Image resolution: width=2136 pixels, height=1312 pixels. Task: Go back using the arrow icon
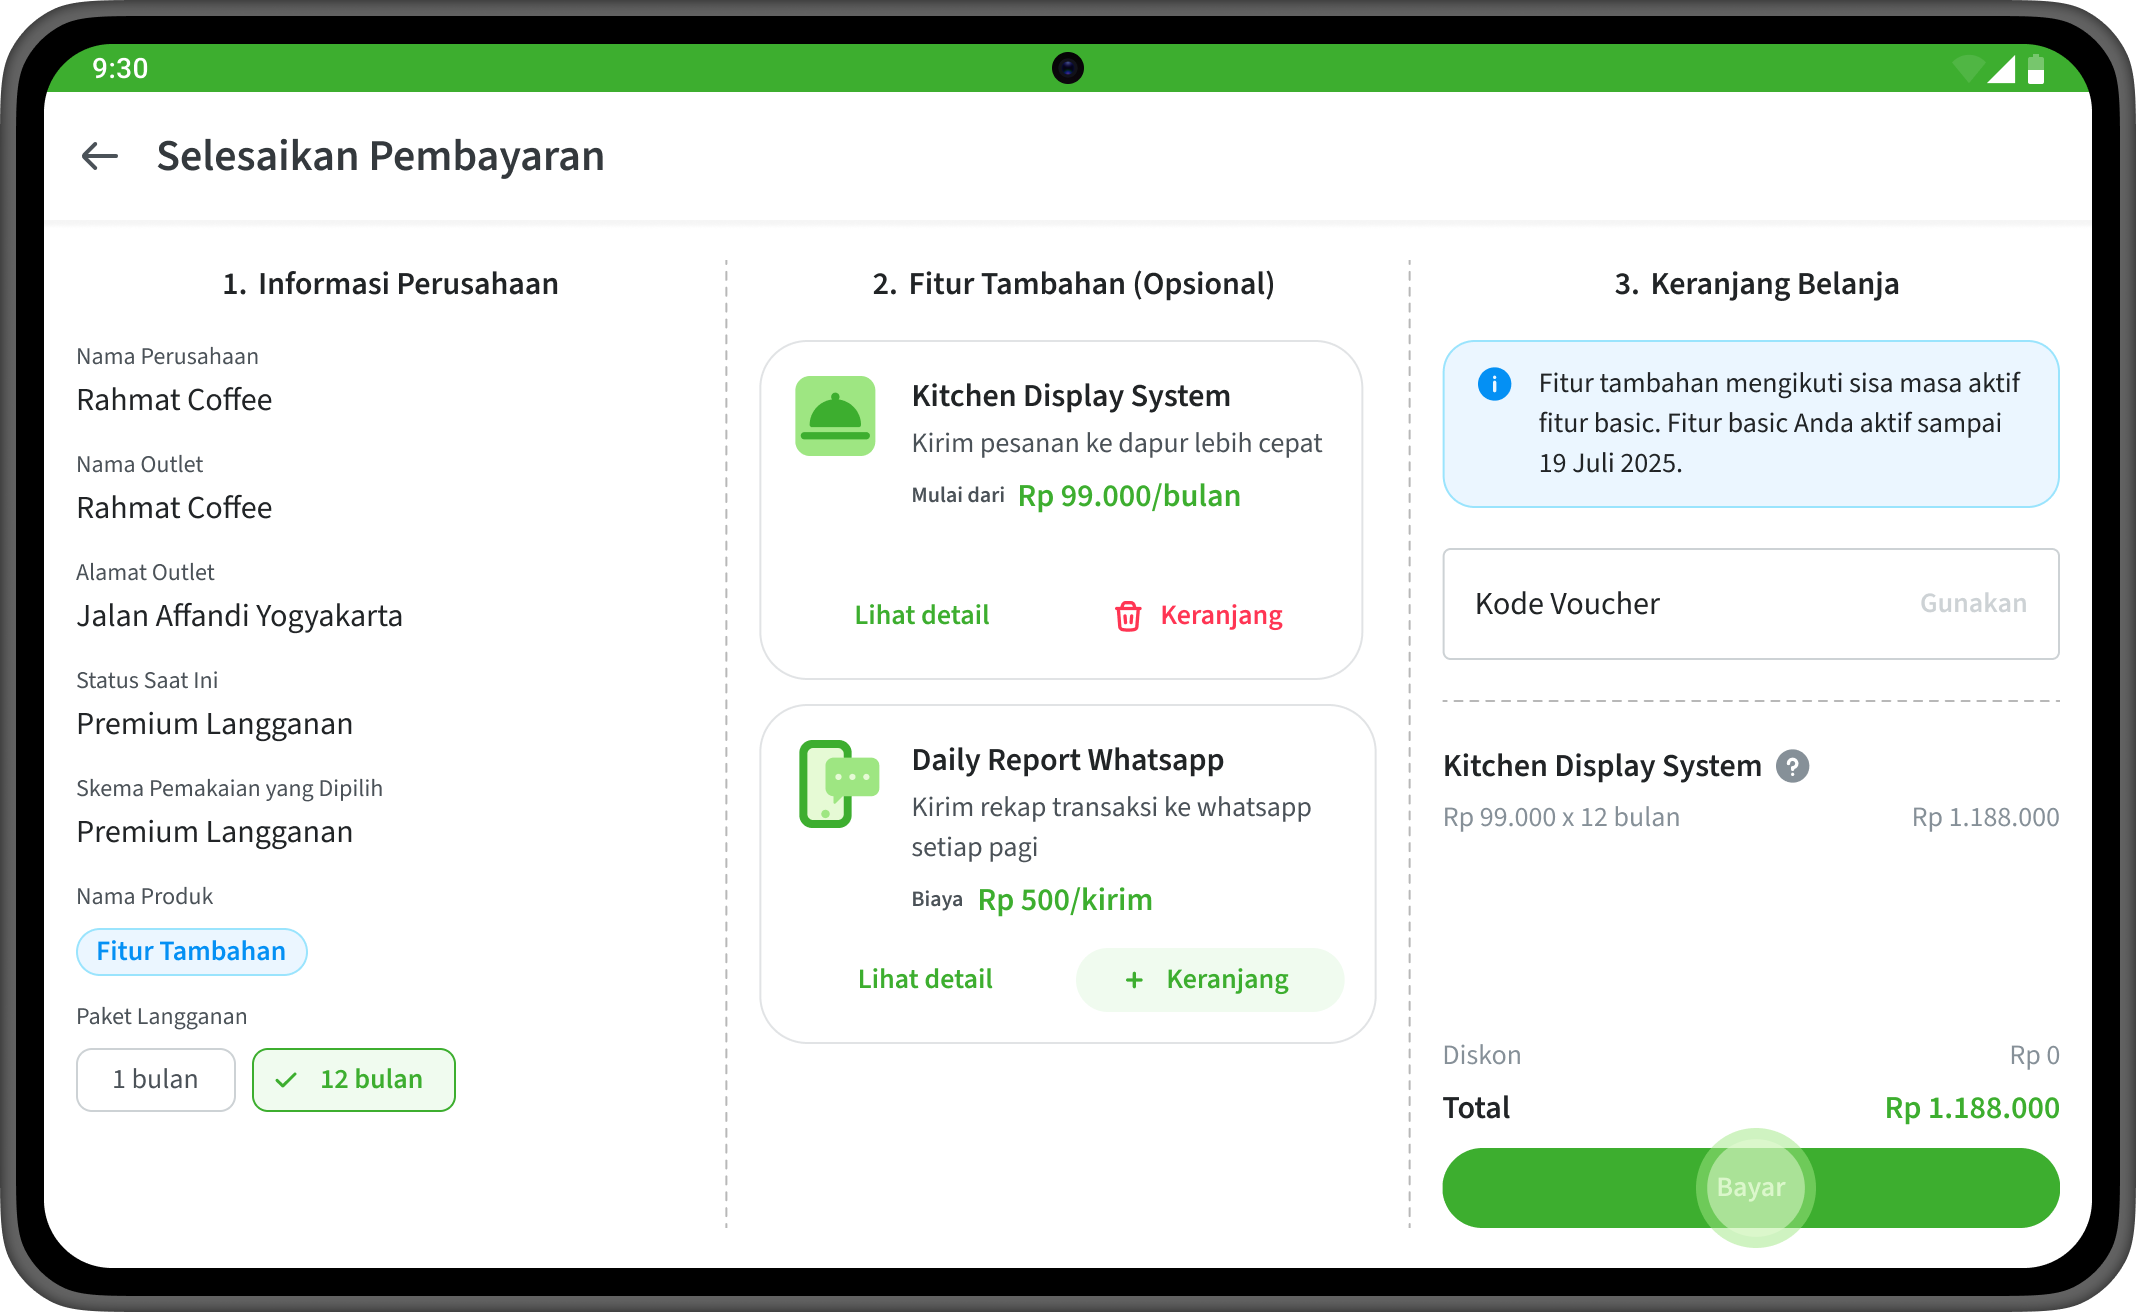point(100,156)
